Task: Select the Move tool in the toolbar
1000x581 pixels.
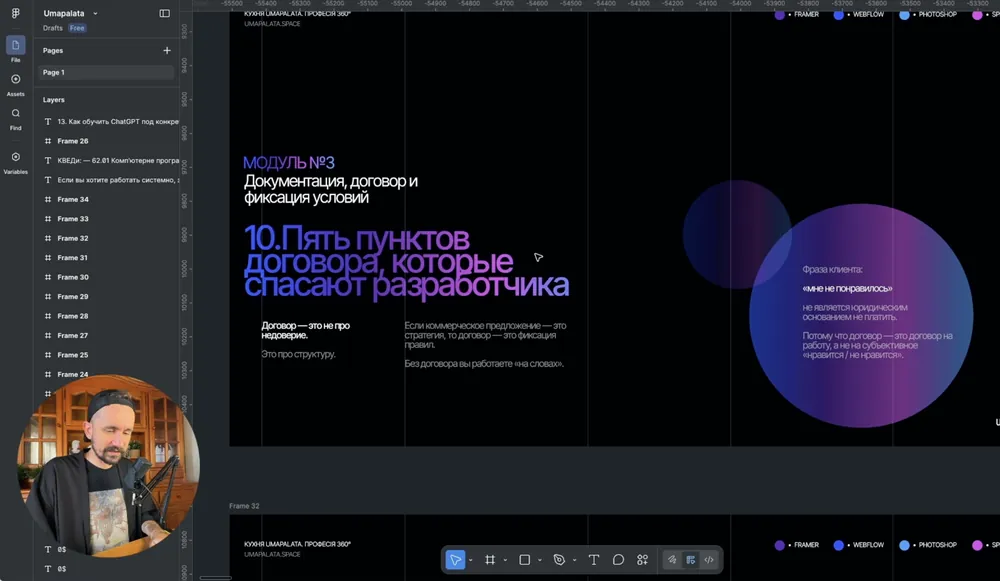Action: click(x=455, y=560)
